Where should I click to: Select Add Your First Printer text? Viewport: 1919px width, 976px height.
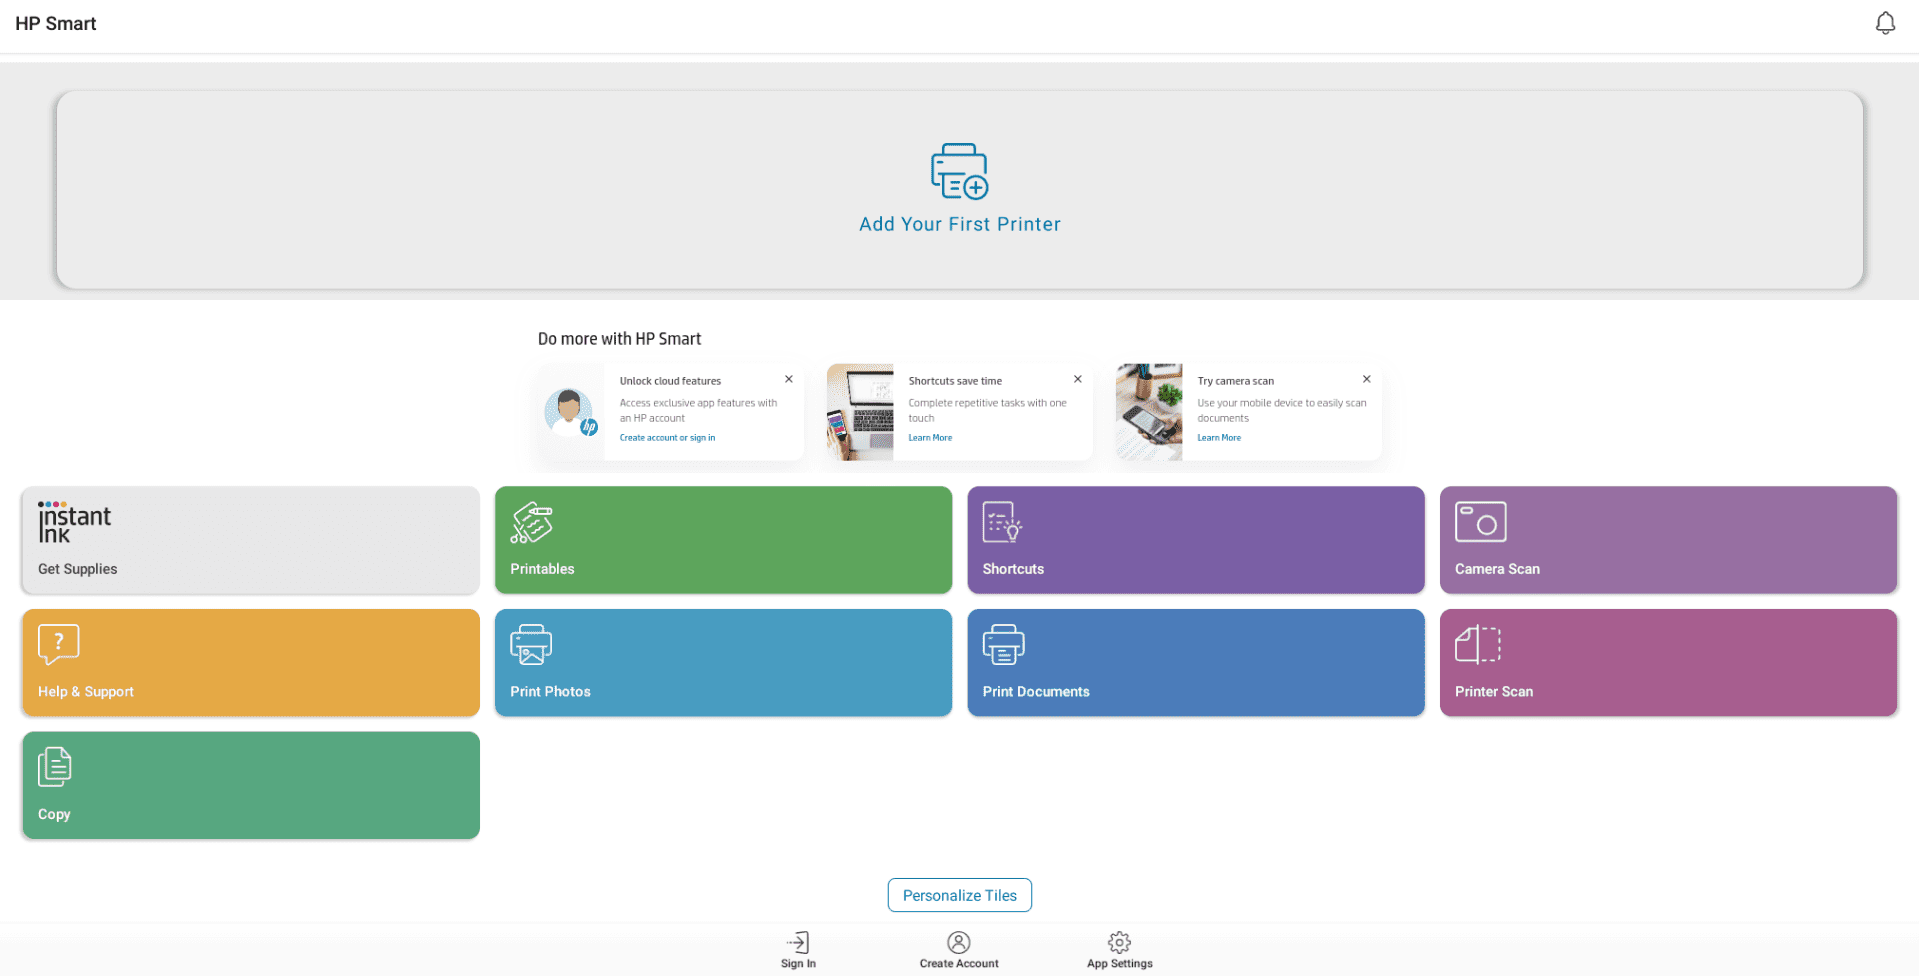959,224
